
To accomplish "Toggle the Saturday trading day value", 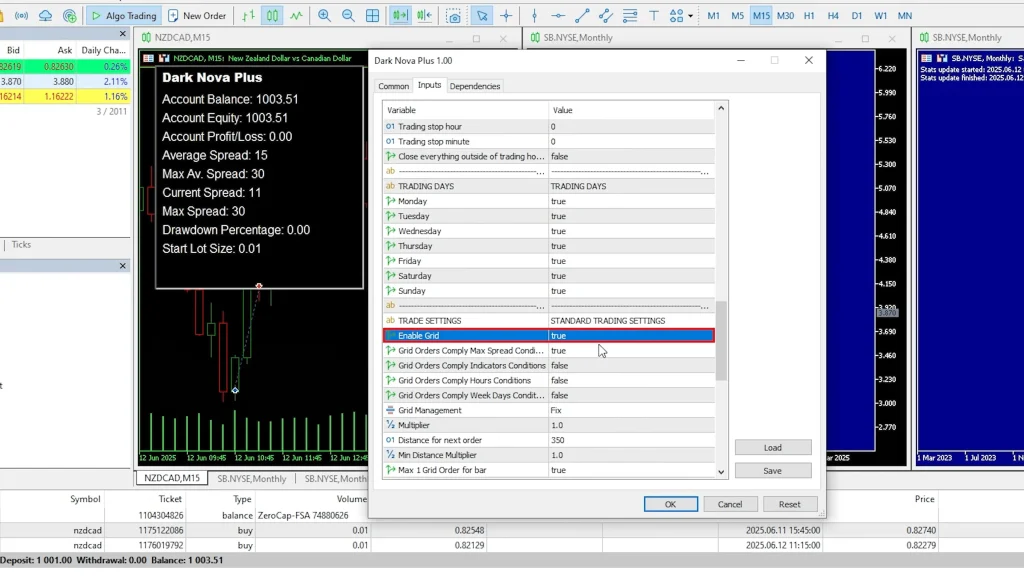I will [630, 276].
